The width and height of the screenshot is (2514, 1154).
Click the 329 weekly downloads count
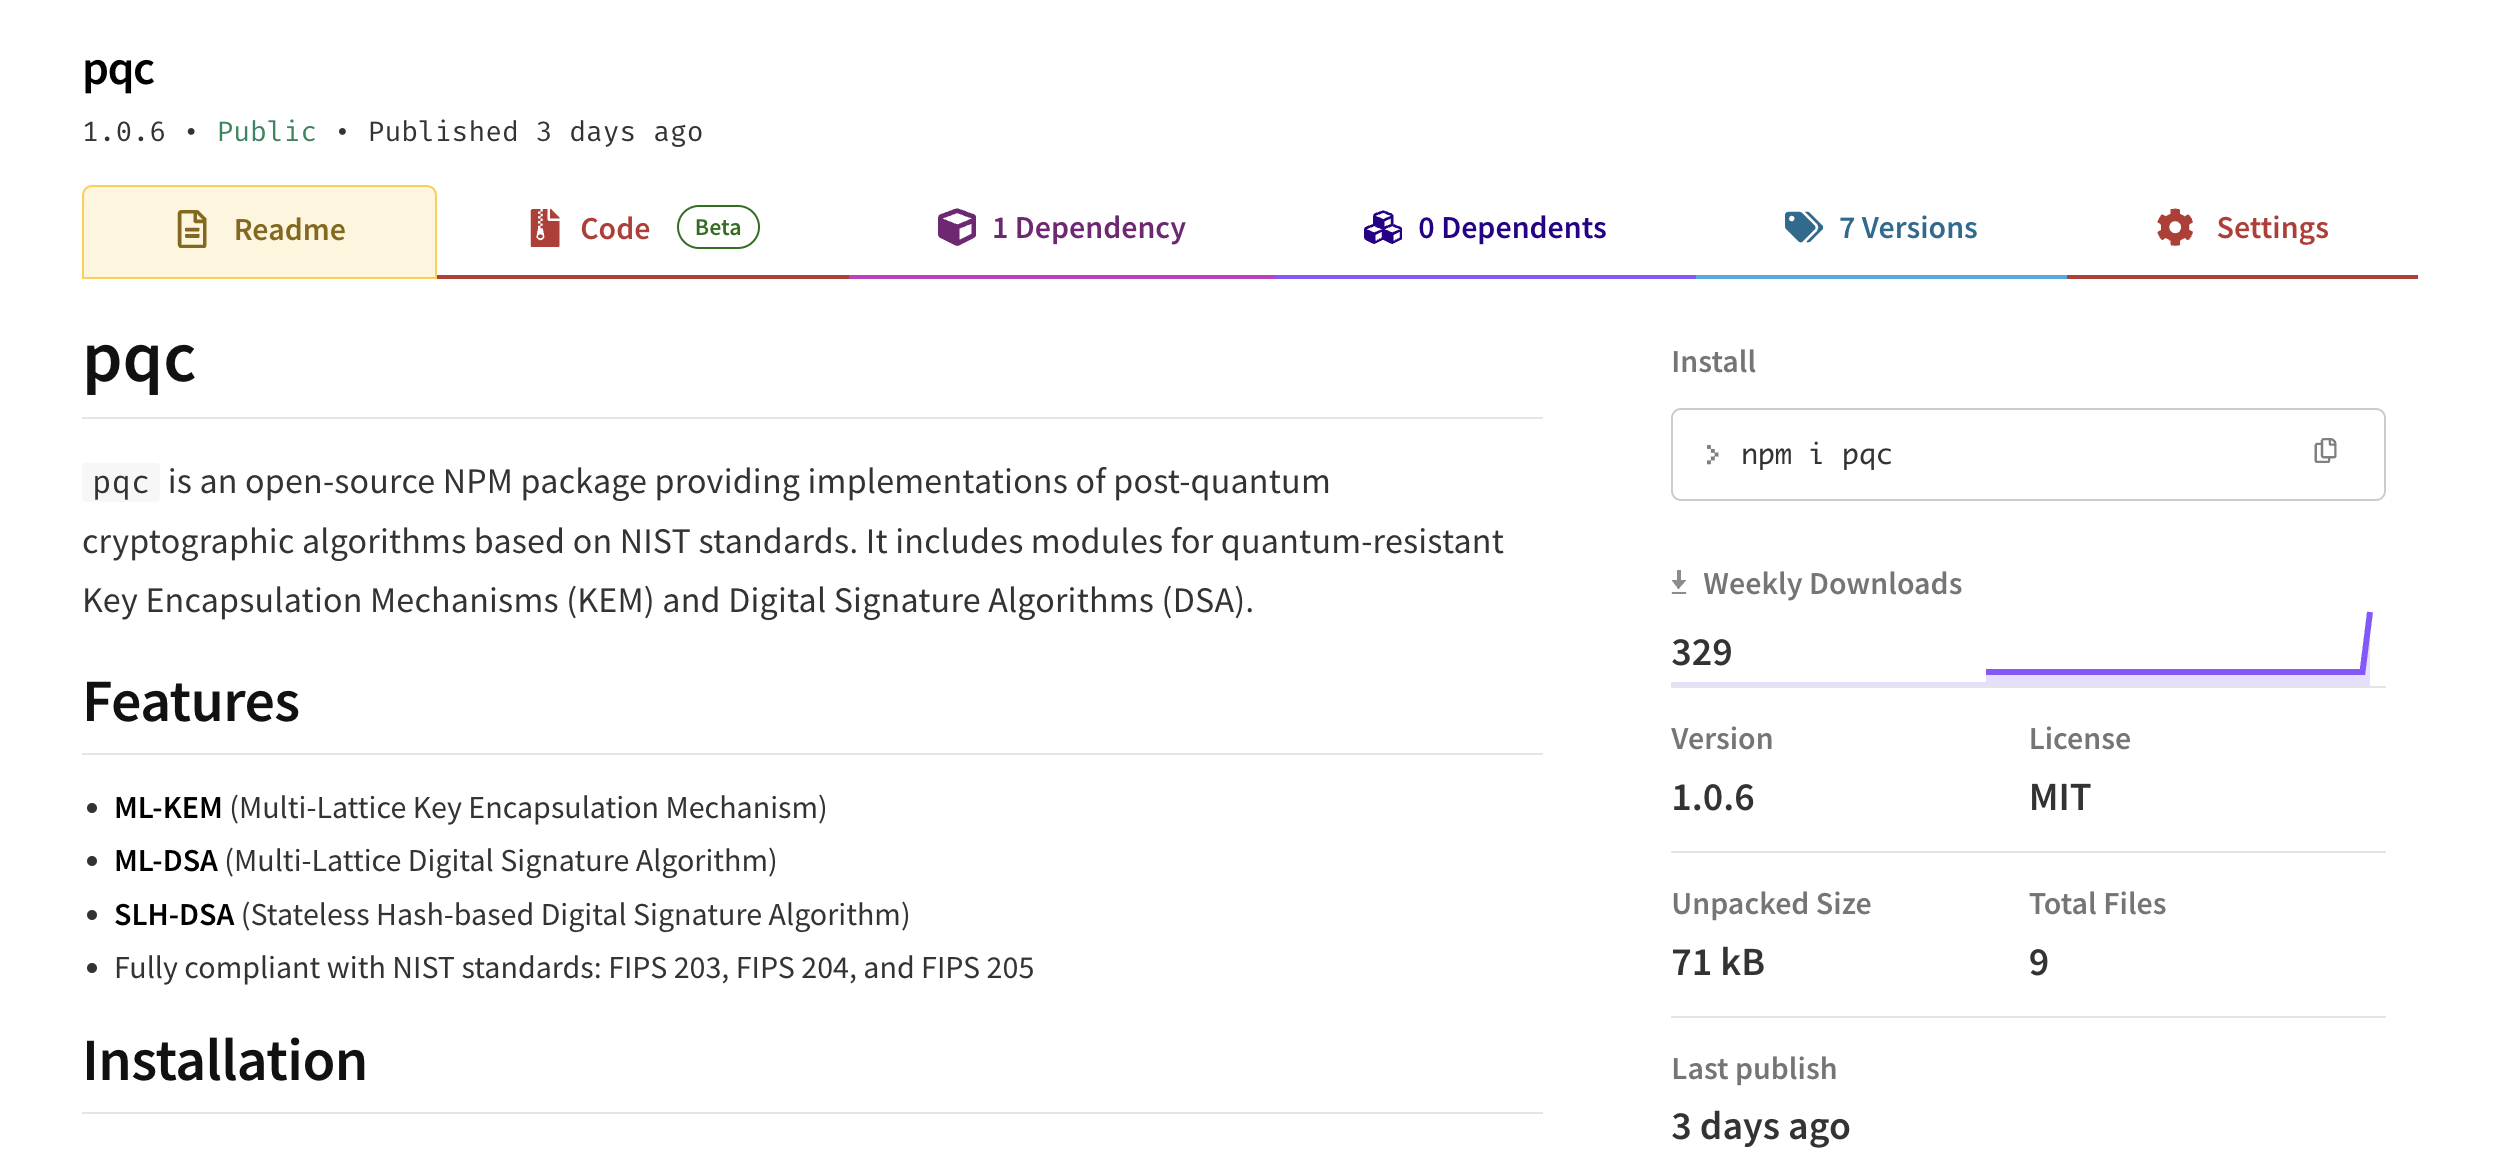click(x=1701, y=652)
